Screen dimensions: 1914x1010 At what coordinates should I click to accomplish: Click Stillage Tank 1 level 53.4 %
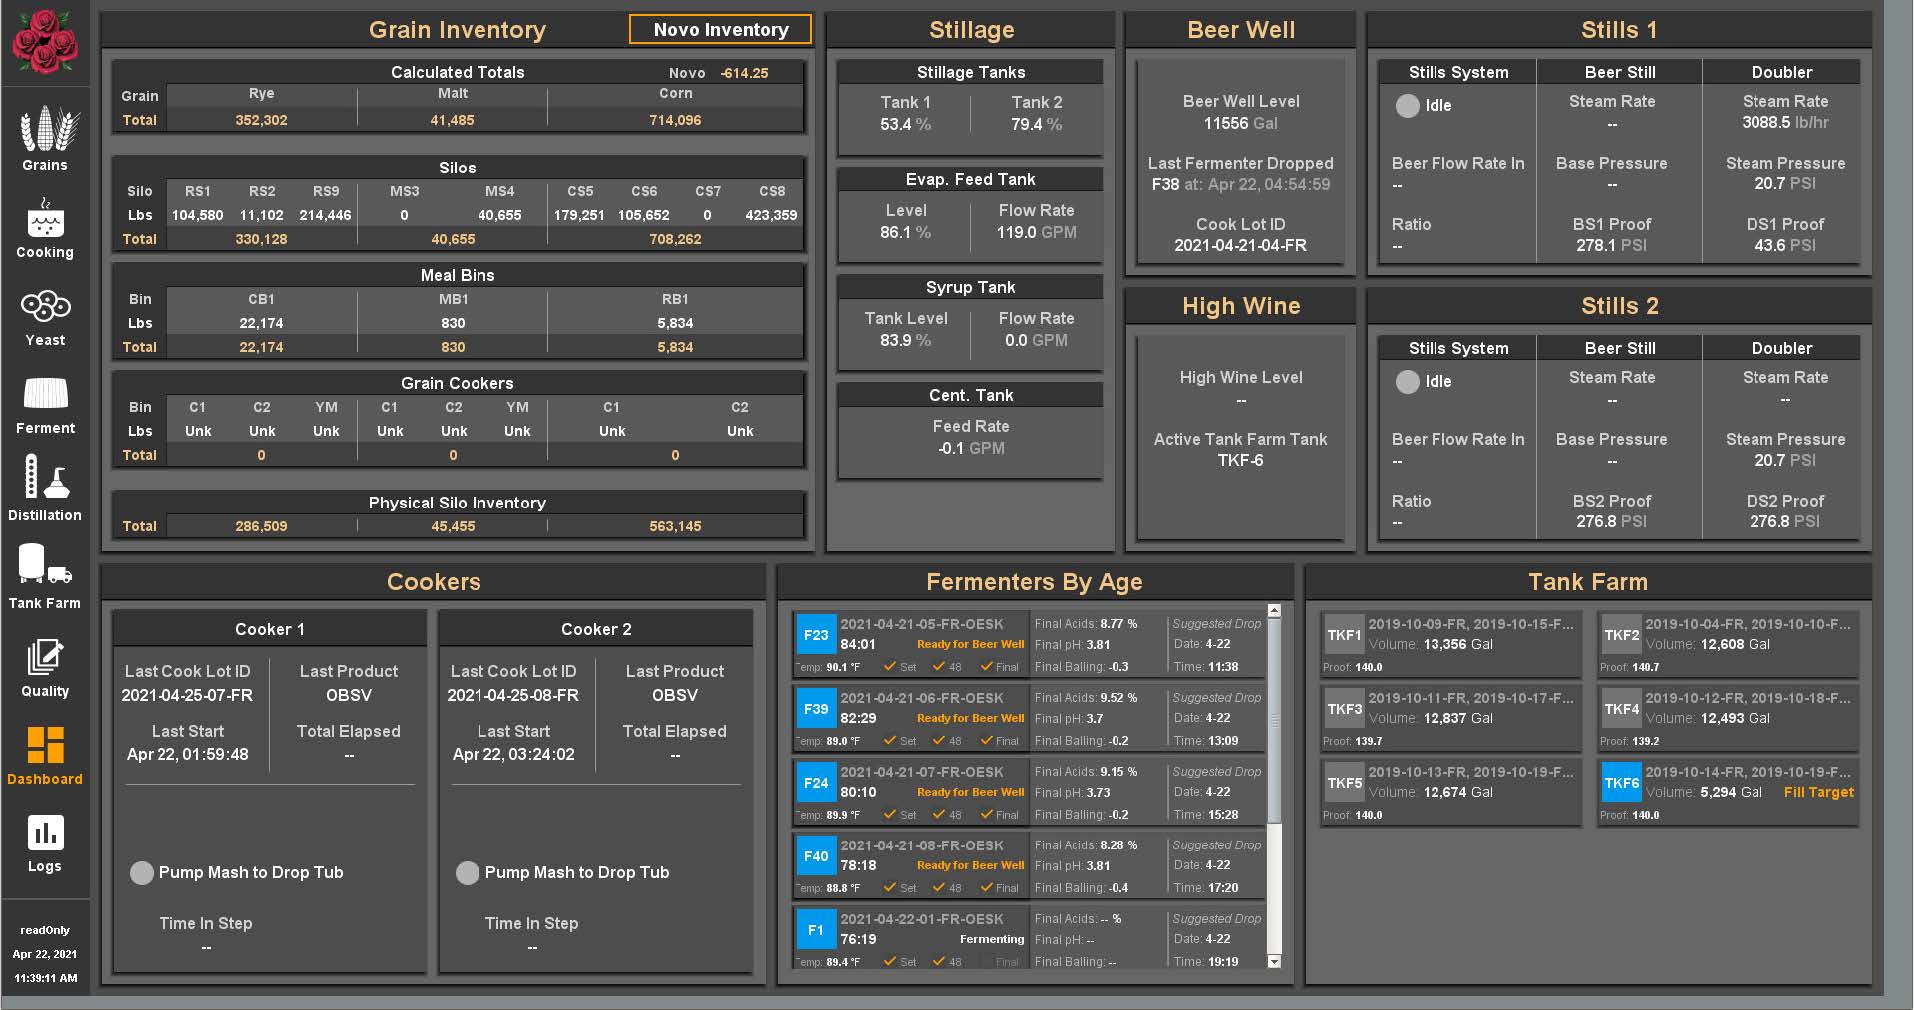tap(905, 125)
